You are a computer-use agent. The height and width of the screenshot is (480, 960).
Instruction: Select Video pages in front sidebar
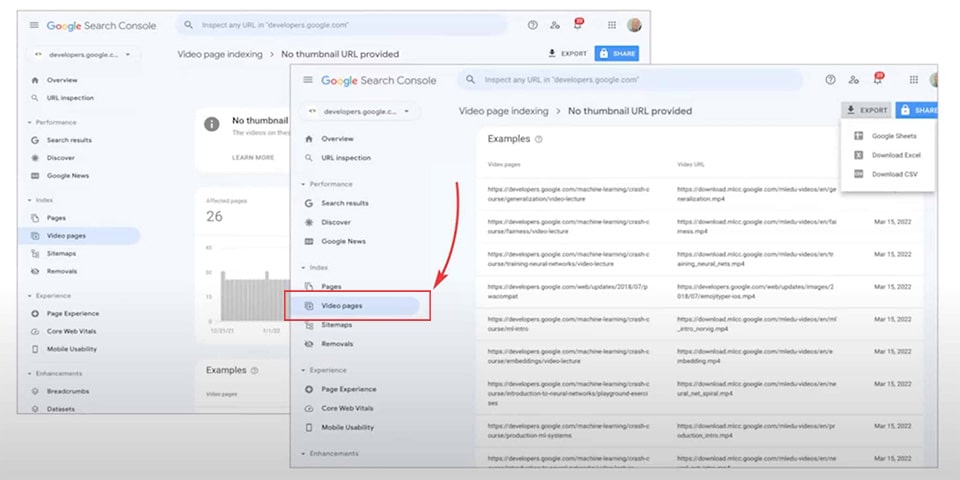pyautogui.click(x=356, y=306)
